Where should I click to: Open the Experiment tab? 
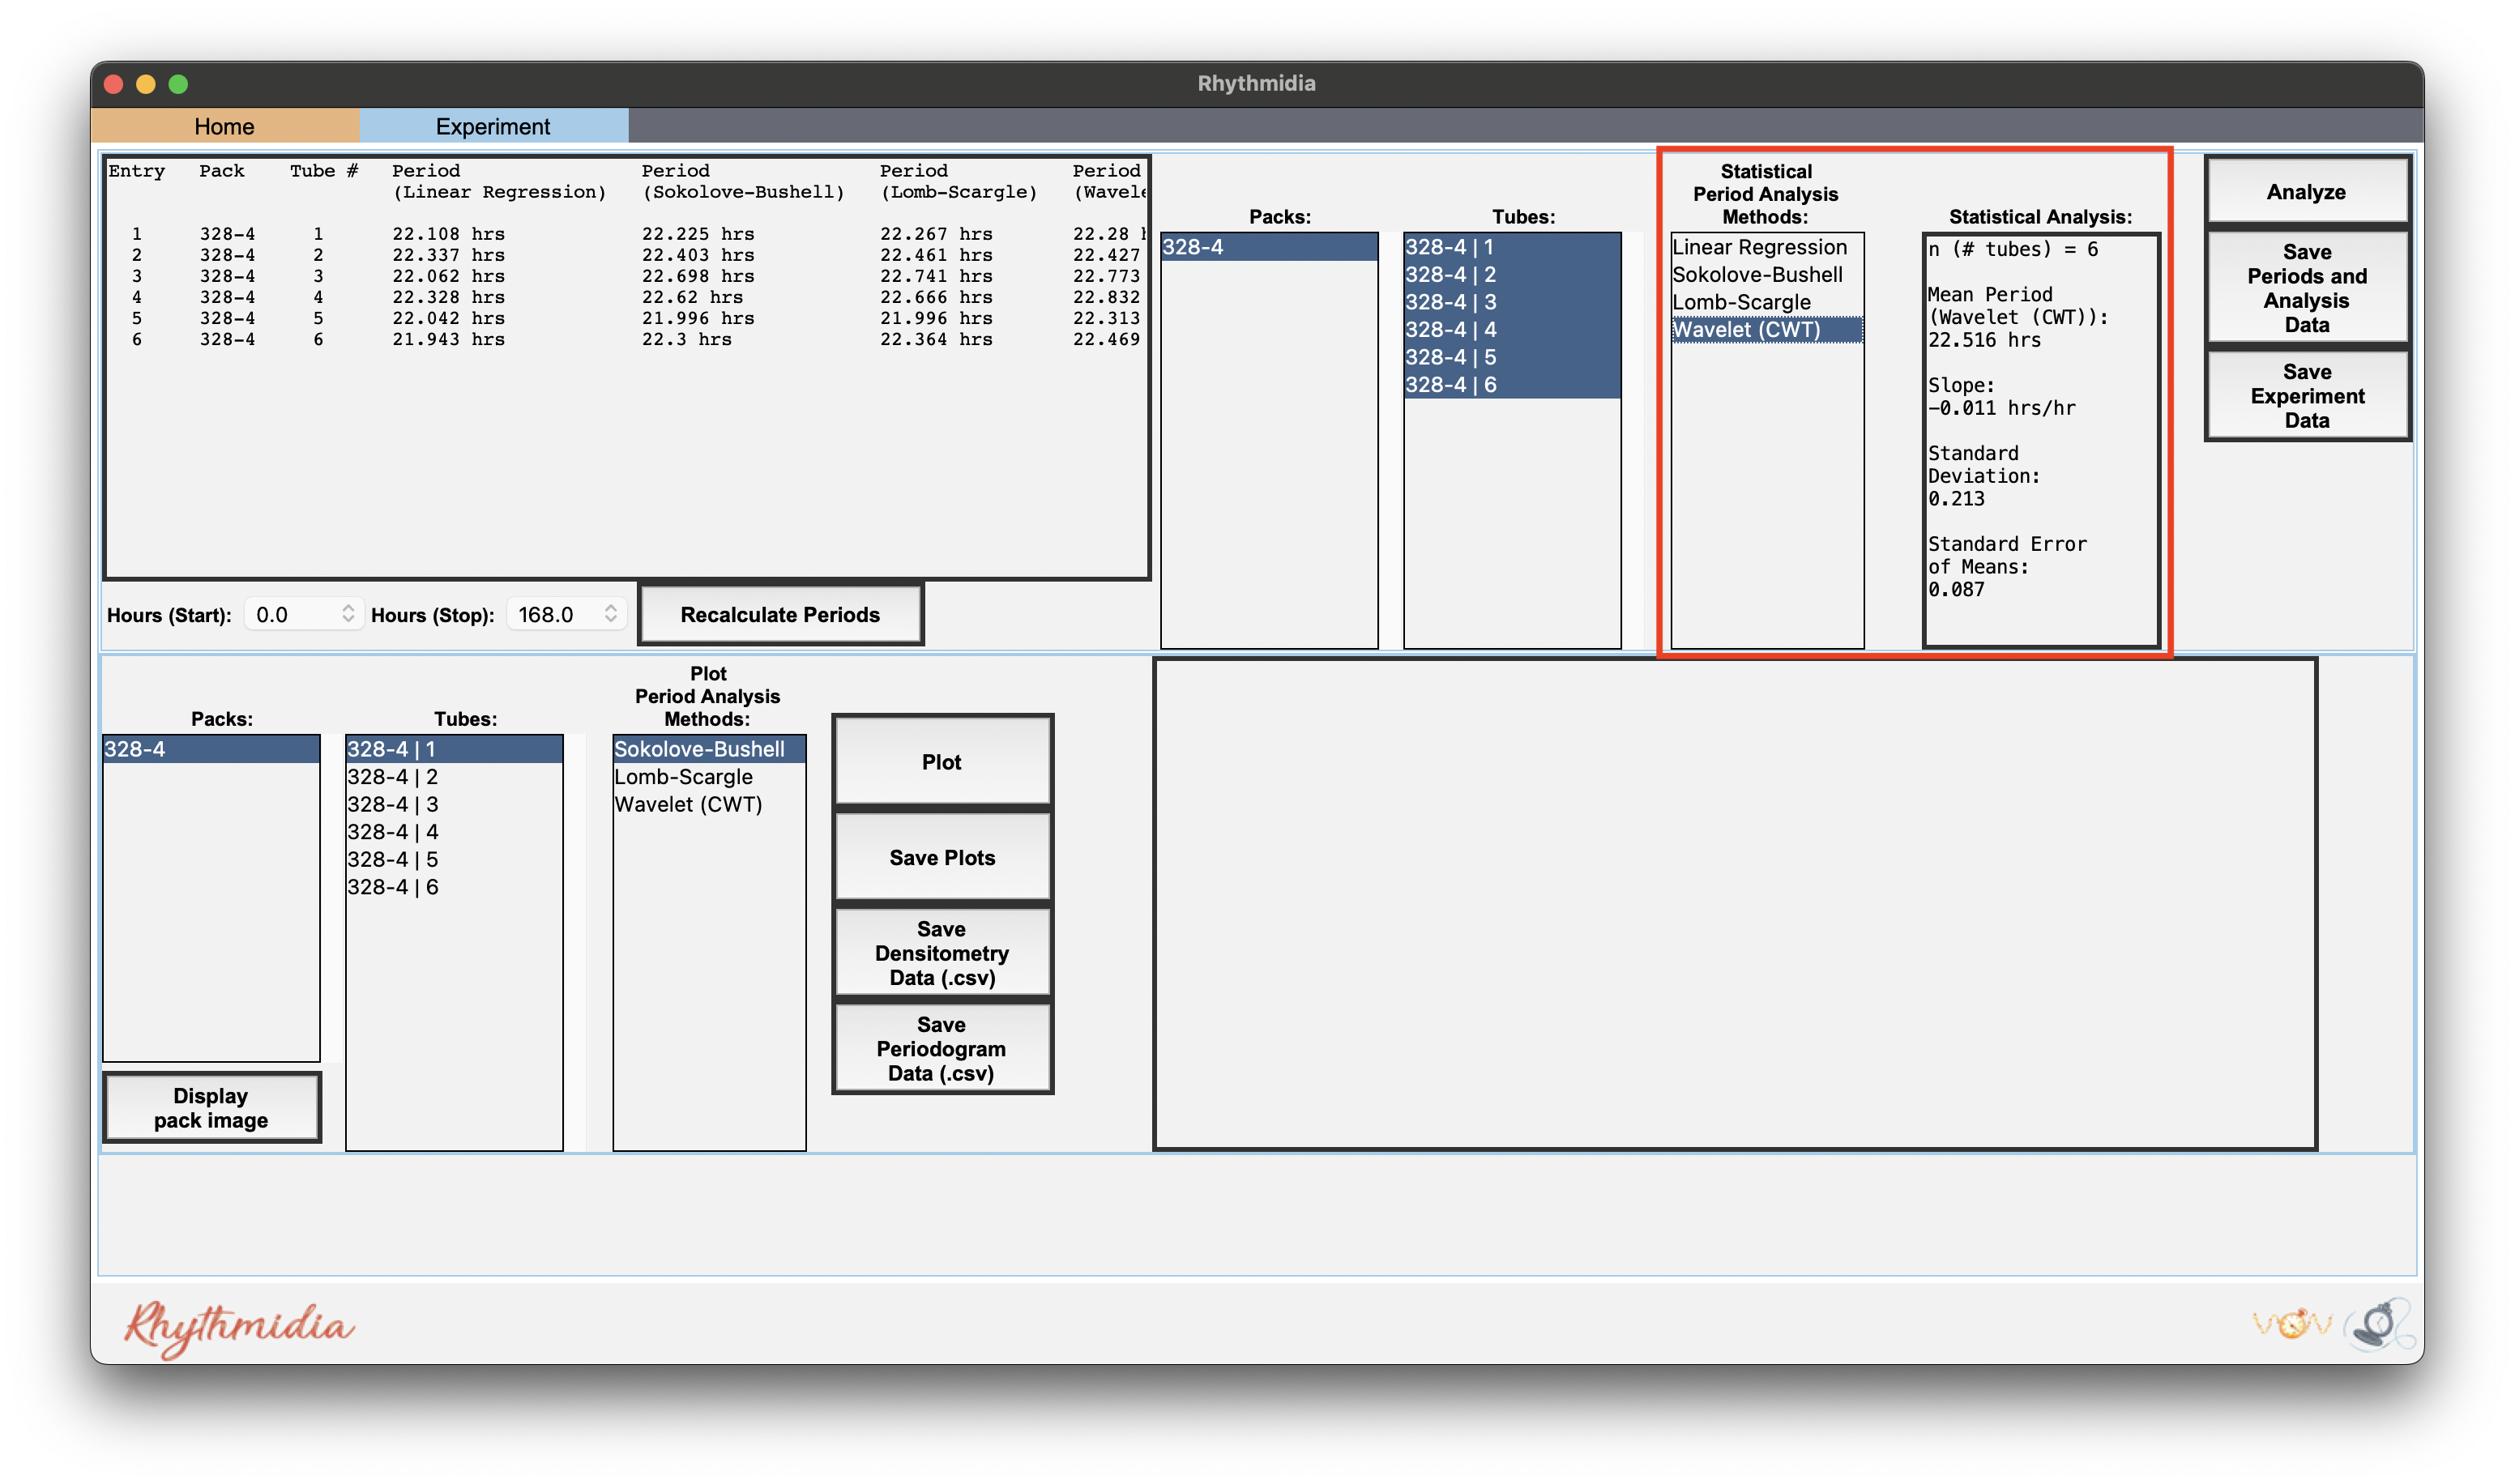[493, 126]
